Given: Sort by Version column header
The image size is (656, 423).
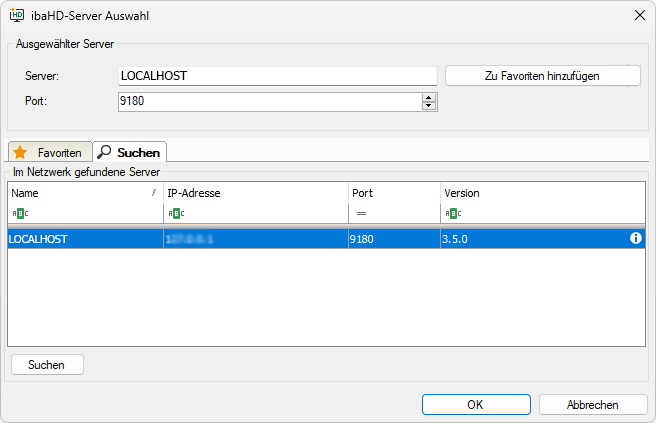Looking at the screenshot, I should (543, 193).
